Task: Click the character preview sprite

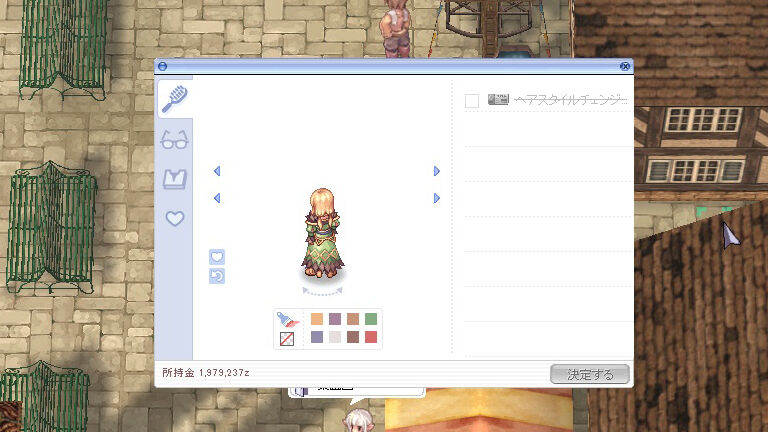Action: click(322, 234)
